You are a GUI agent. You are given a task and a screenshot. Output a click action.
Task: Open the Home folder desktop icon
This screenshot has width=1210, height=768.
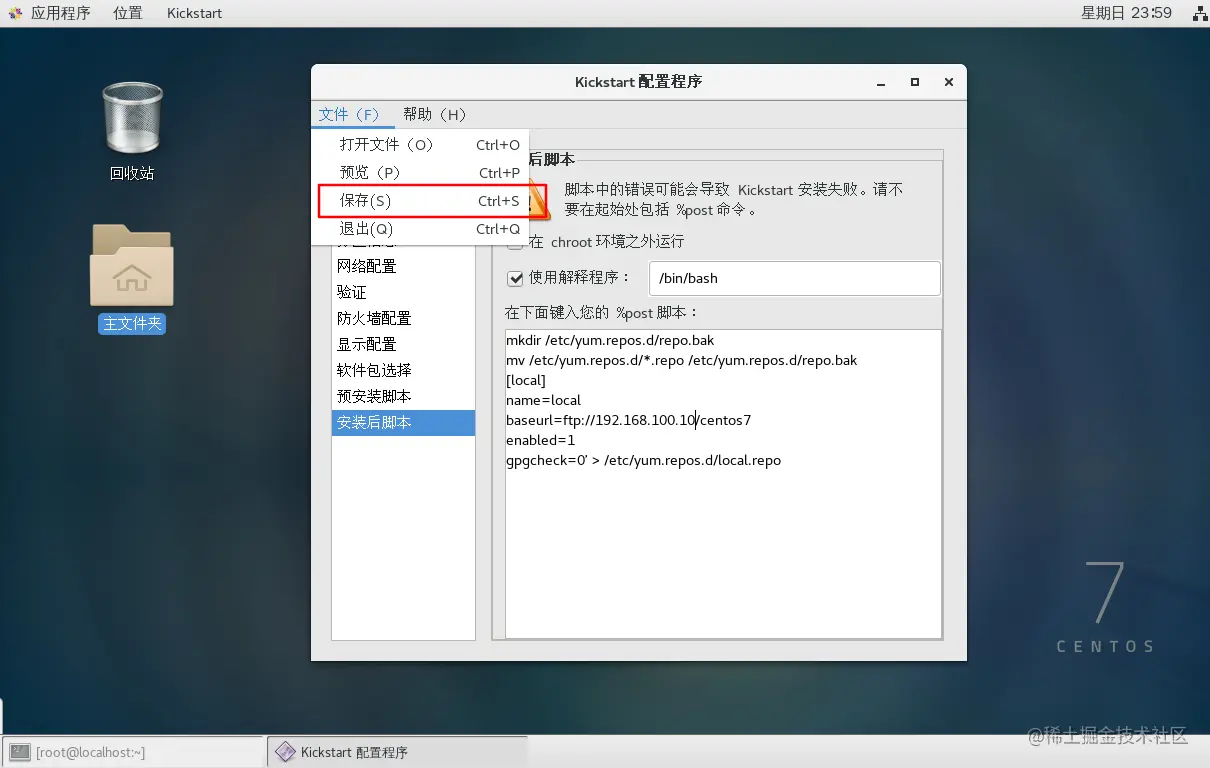pyautogui.click(x=132, y=265)
